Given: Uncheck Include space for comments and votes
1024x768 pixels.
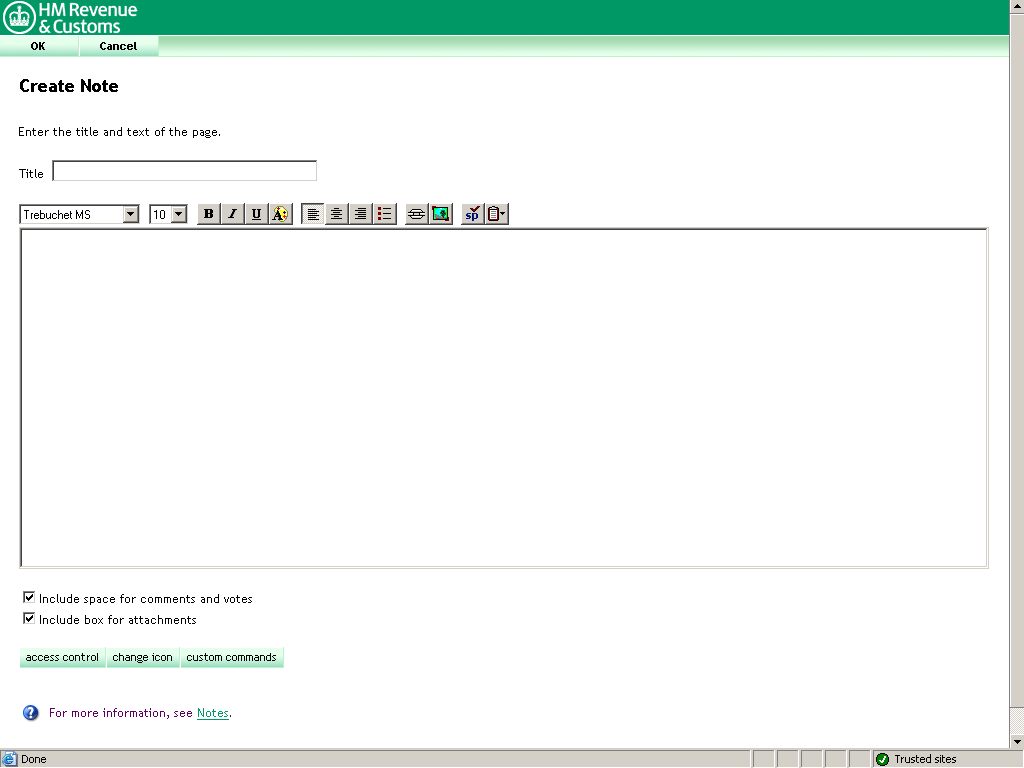Looking at the screenshot, I should [x=29, y=598].
